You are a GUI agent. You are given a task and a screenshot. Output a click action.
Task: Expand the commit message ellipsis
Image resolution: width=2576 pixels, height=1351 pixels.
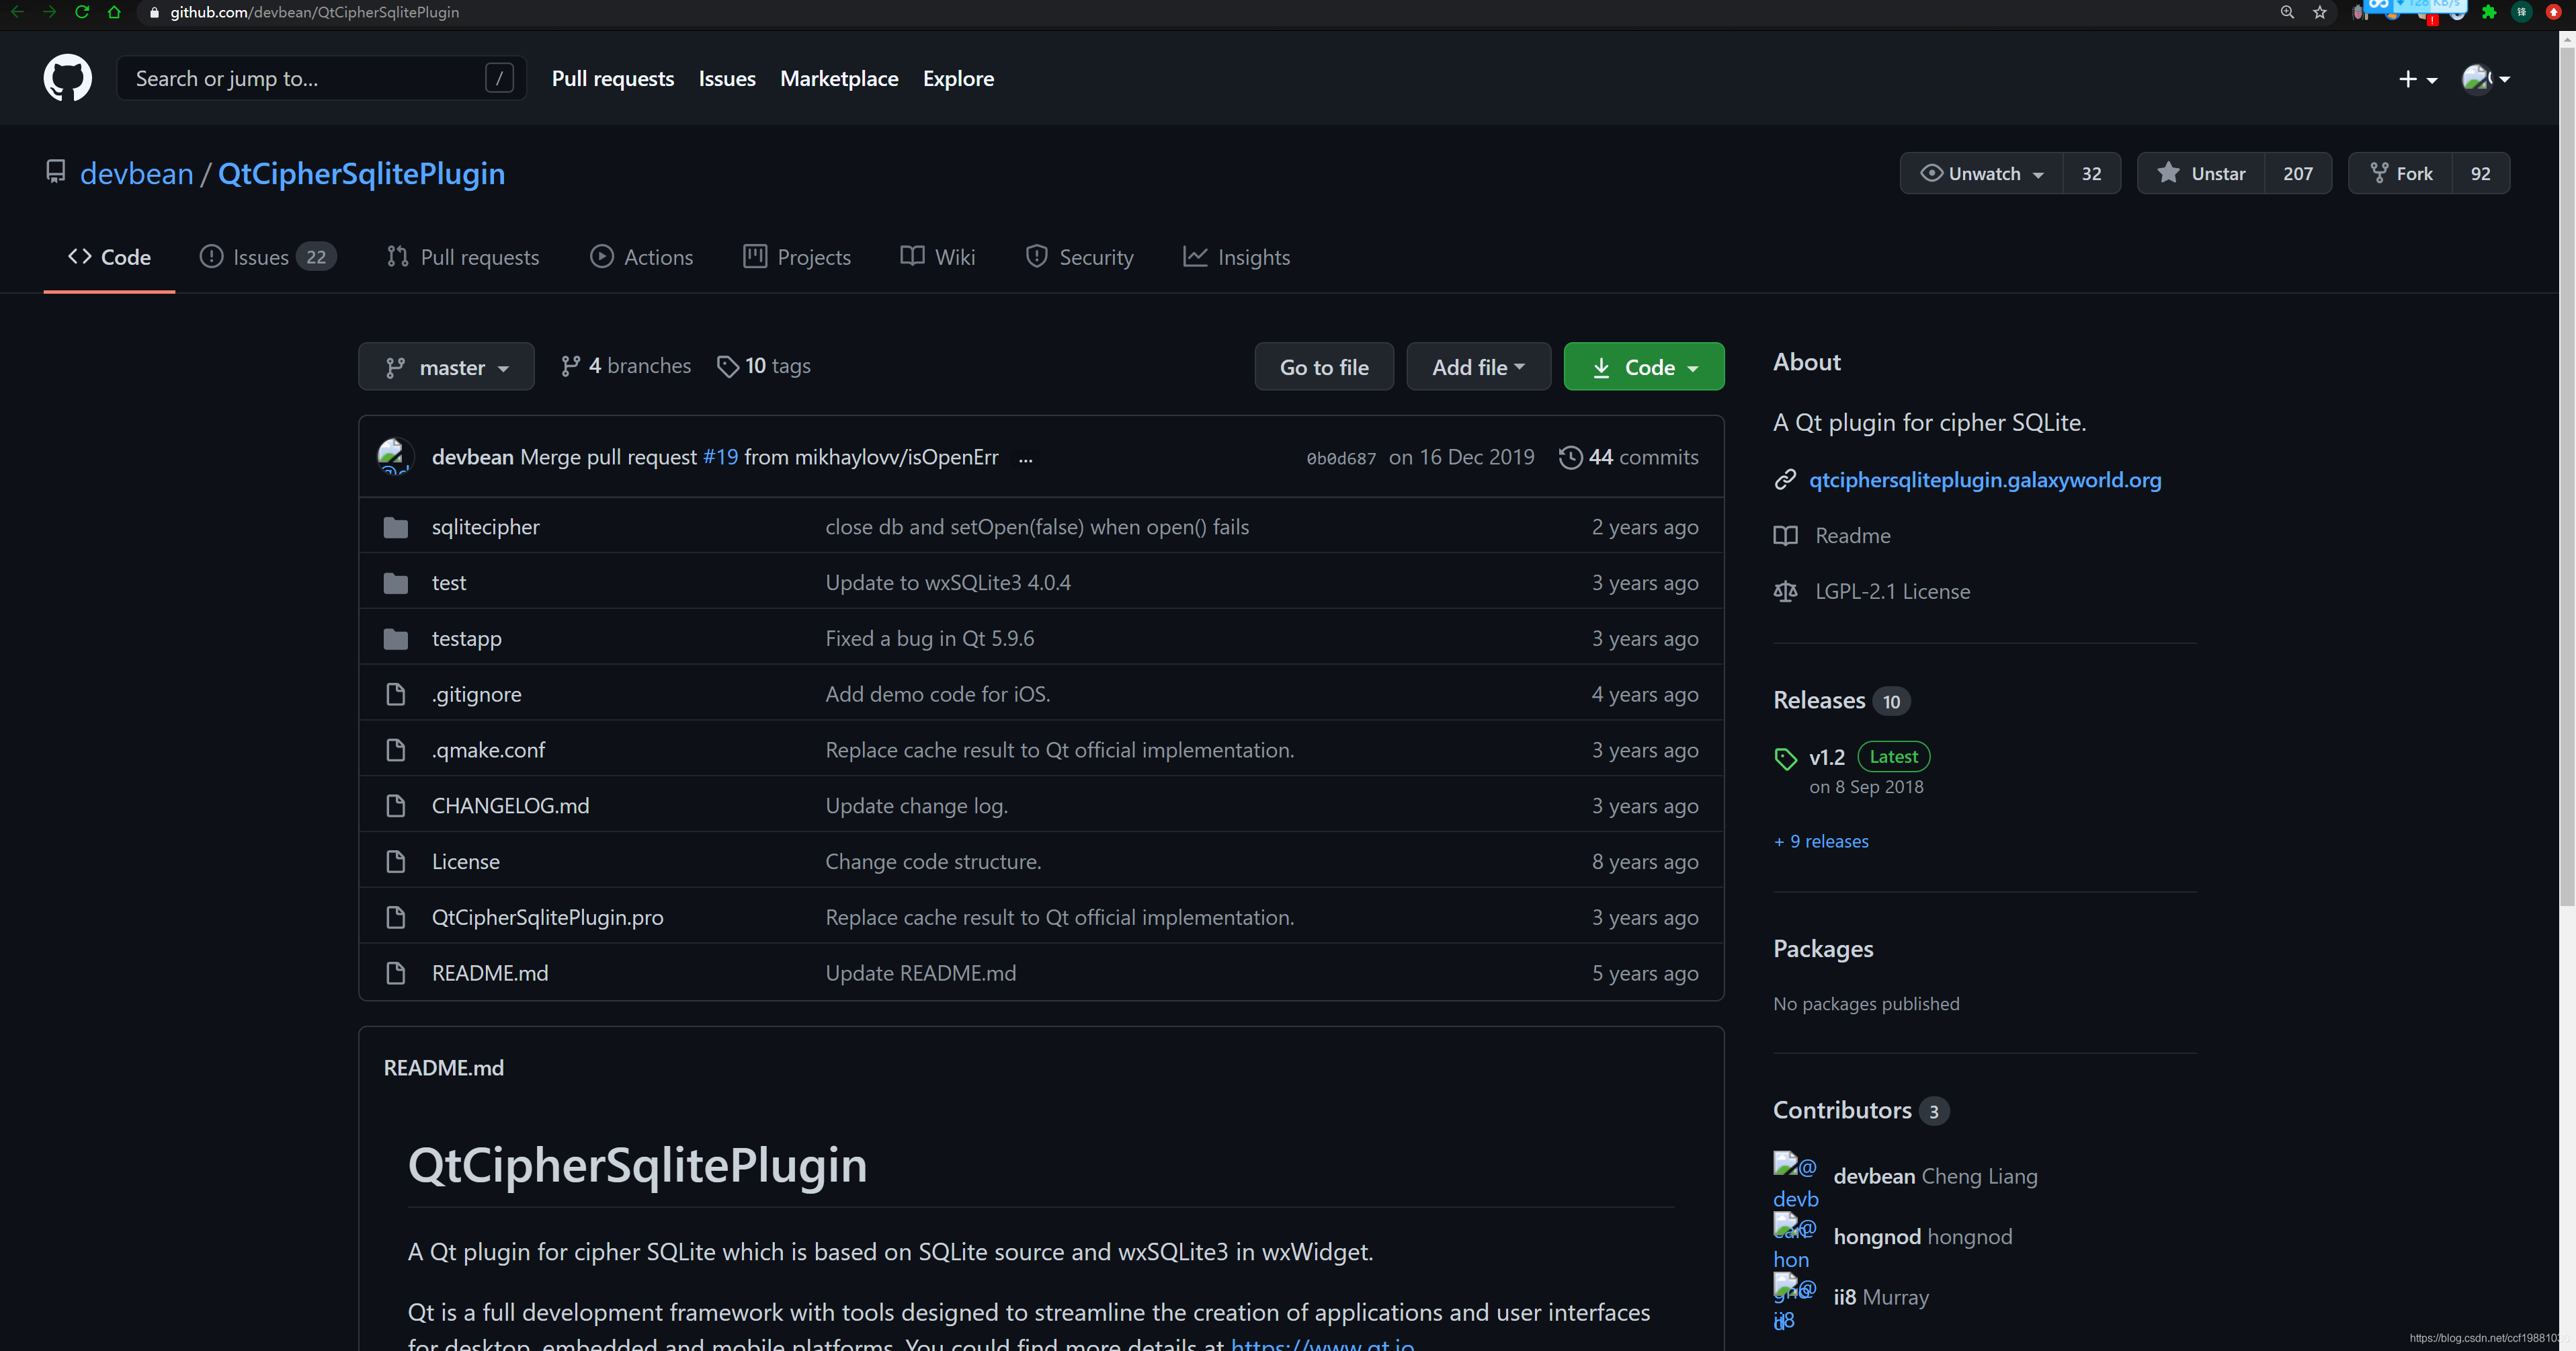[x=1025, y=458]
